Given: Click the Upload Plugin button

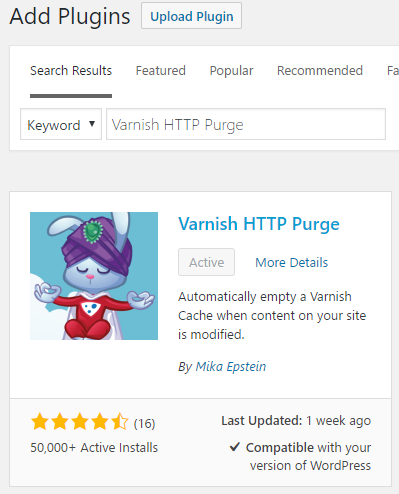Looking at the screenshot, I should (191, 16).
